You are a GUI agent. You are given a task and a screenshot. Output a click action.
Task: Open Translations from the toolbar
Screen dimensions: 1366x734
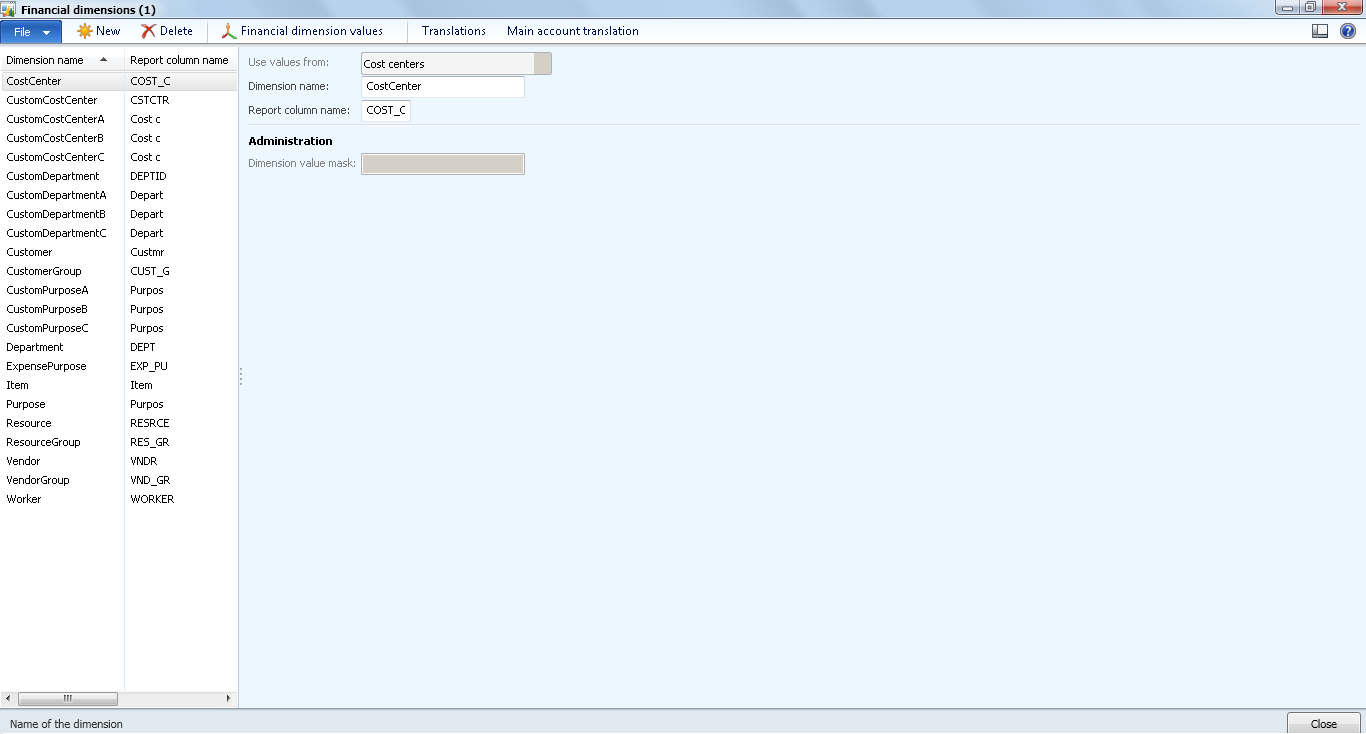(x=454, y=31)
